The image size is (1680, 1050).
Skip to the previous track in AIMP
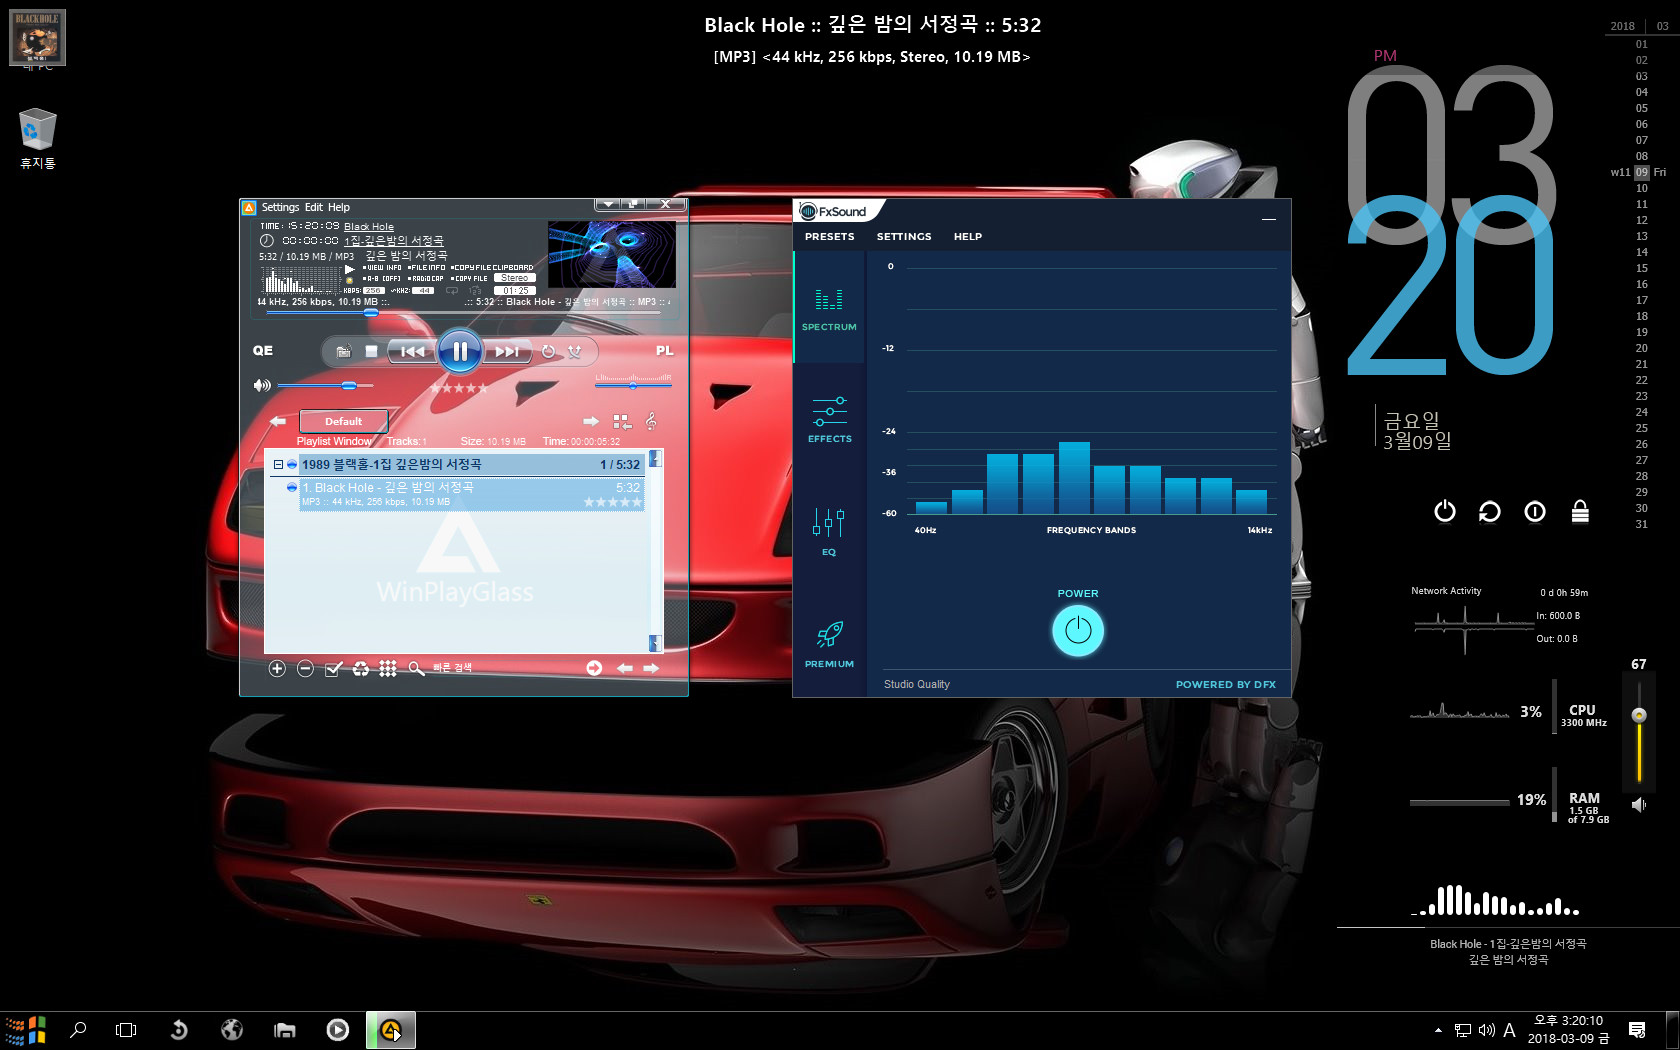(412, 351)
